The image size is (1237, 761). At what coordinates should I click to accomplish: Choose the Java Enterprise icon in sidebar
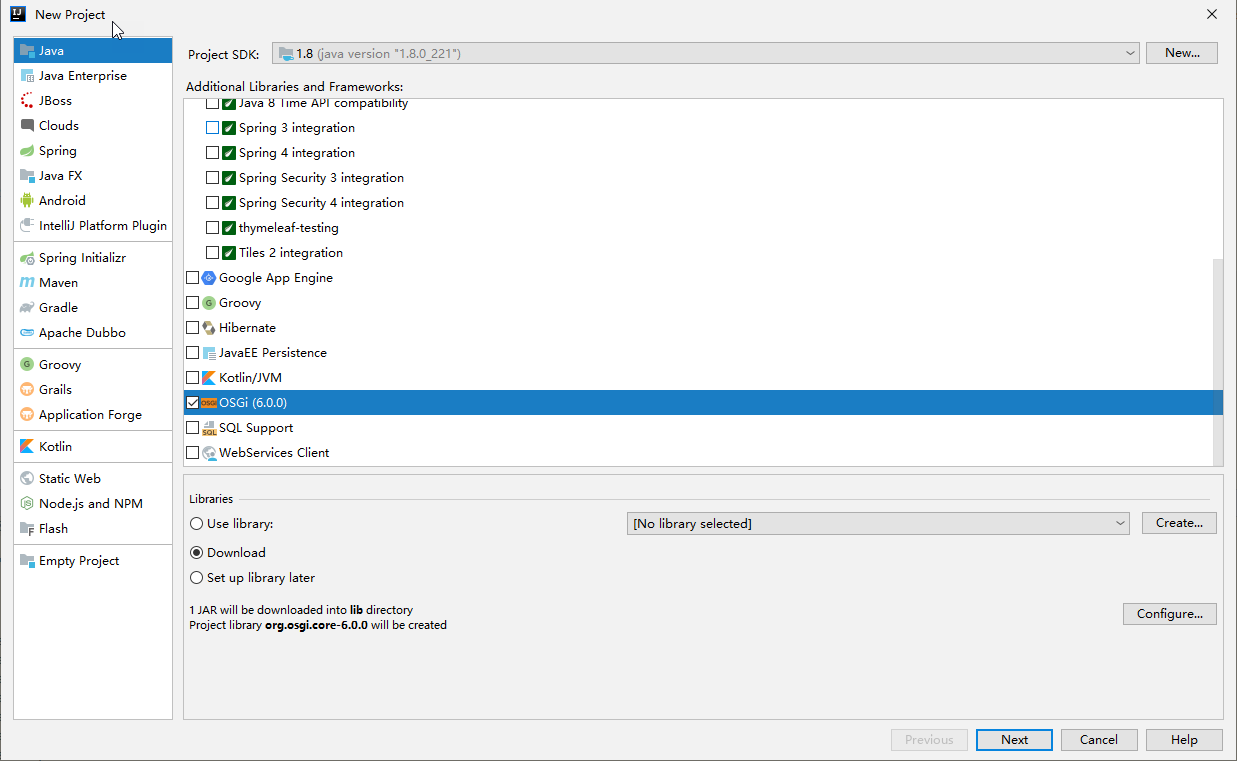27,76
